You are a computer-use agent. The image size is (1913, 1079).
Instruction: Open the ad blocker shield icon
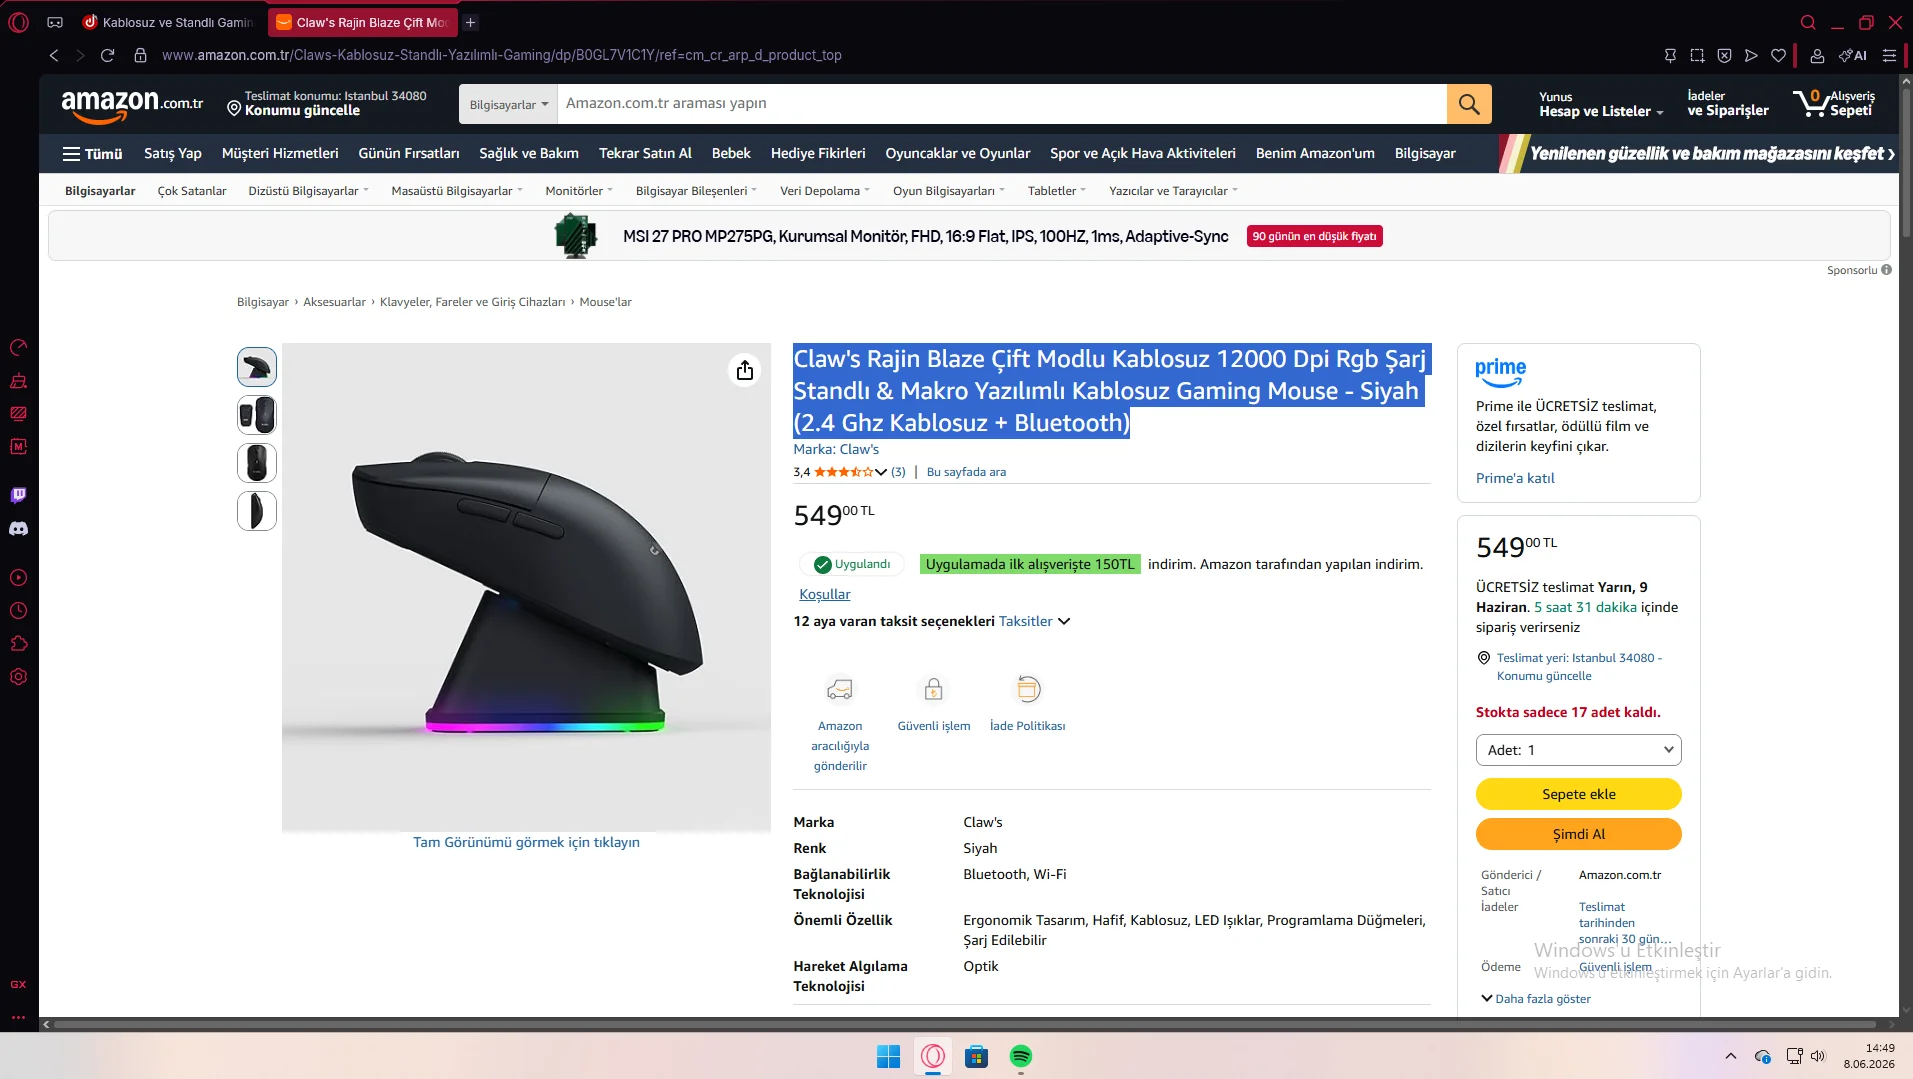1724,55
